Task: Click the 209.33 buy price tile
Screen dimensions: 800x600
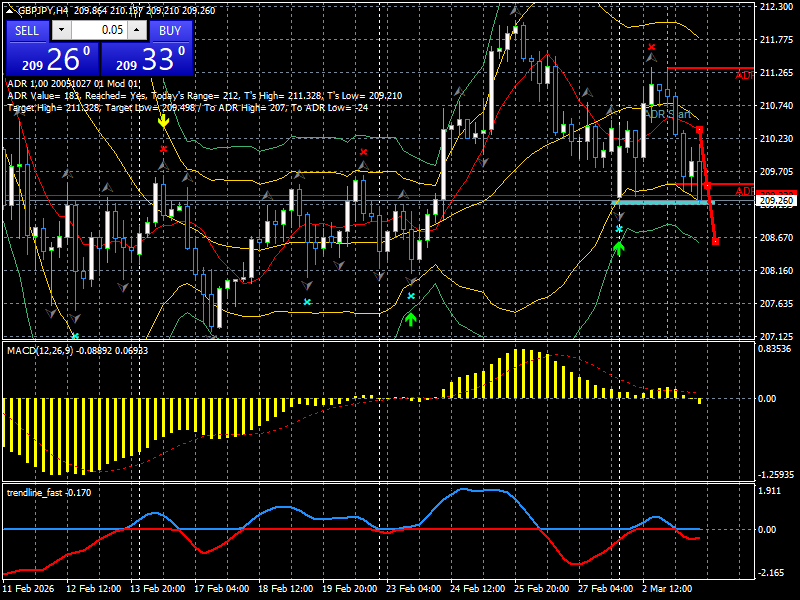Action: coord(146,59)
